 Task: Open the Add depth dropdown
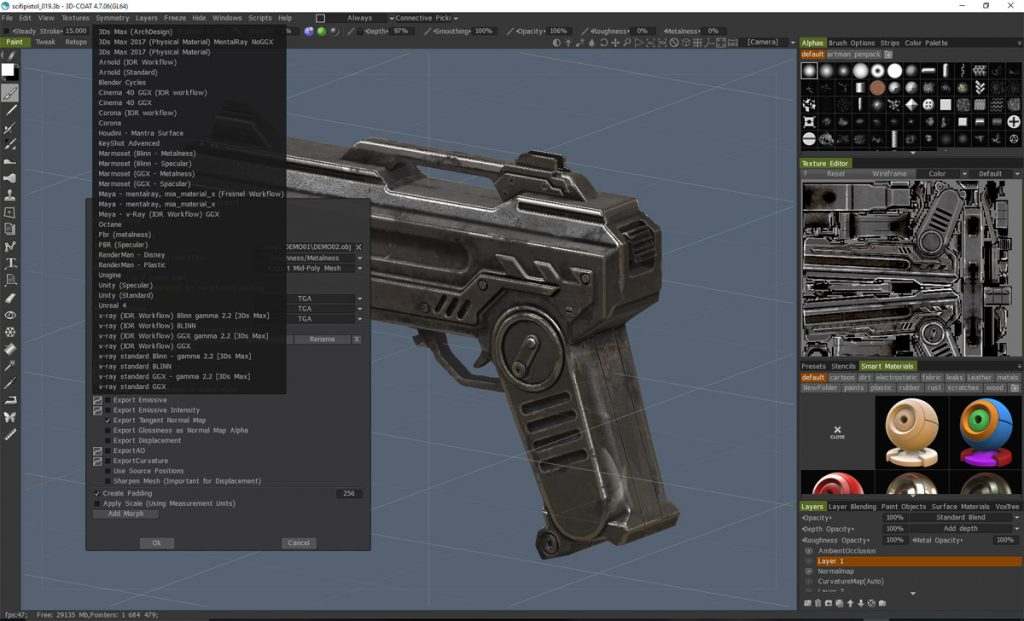pos(964,529)
